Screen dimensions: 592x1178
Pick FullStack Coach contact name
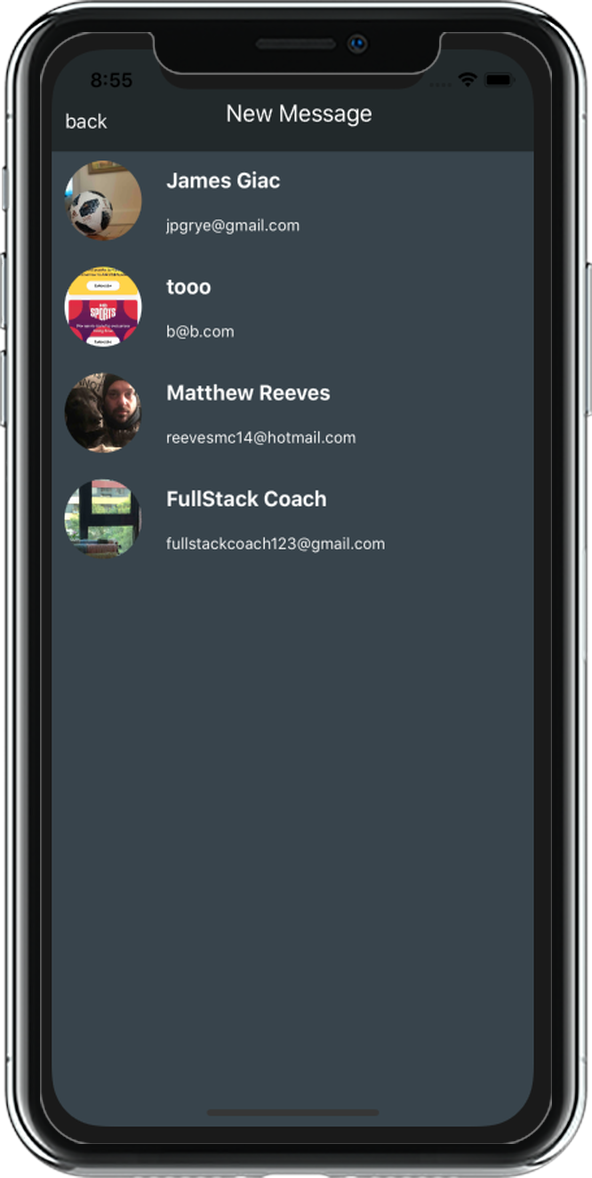click(x=246, y=499)
